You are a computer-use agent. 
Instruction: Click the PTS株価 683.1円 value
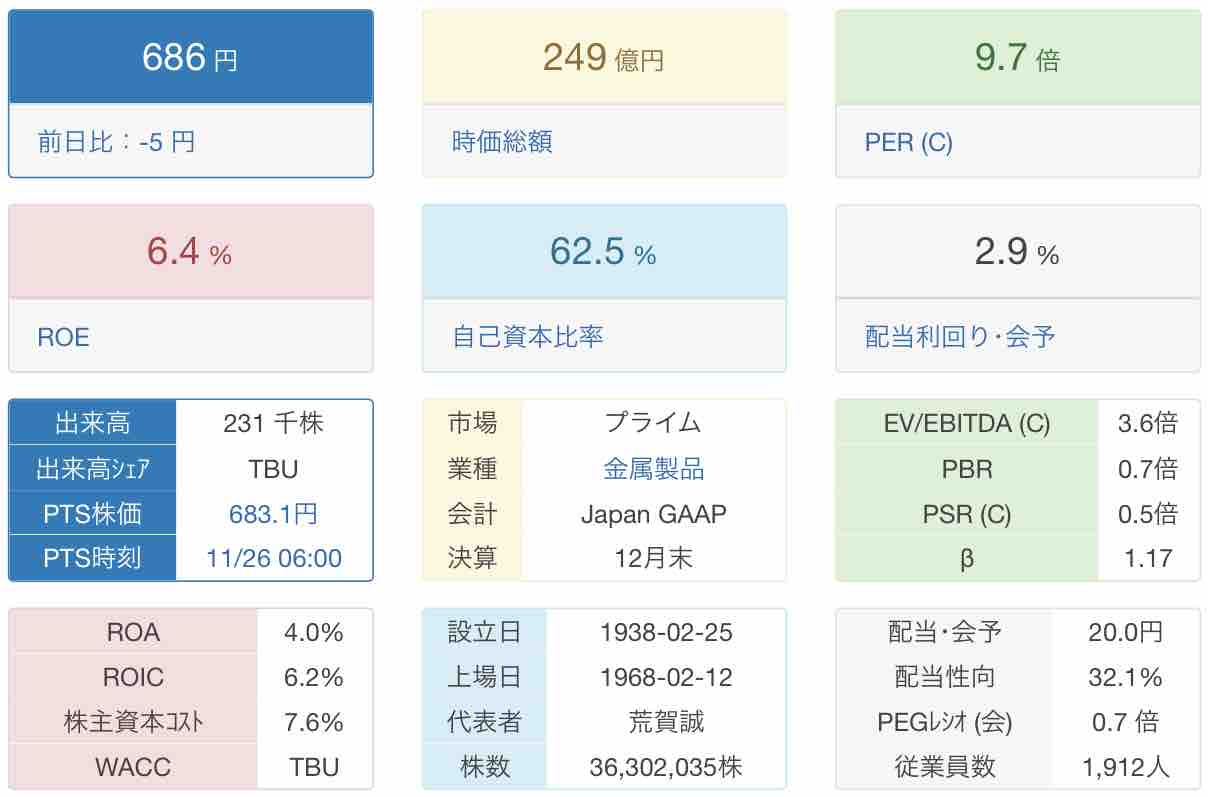274,514
